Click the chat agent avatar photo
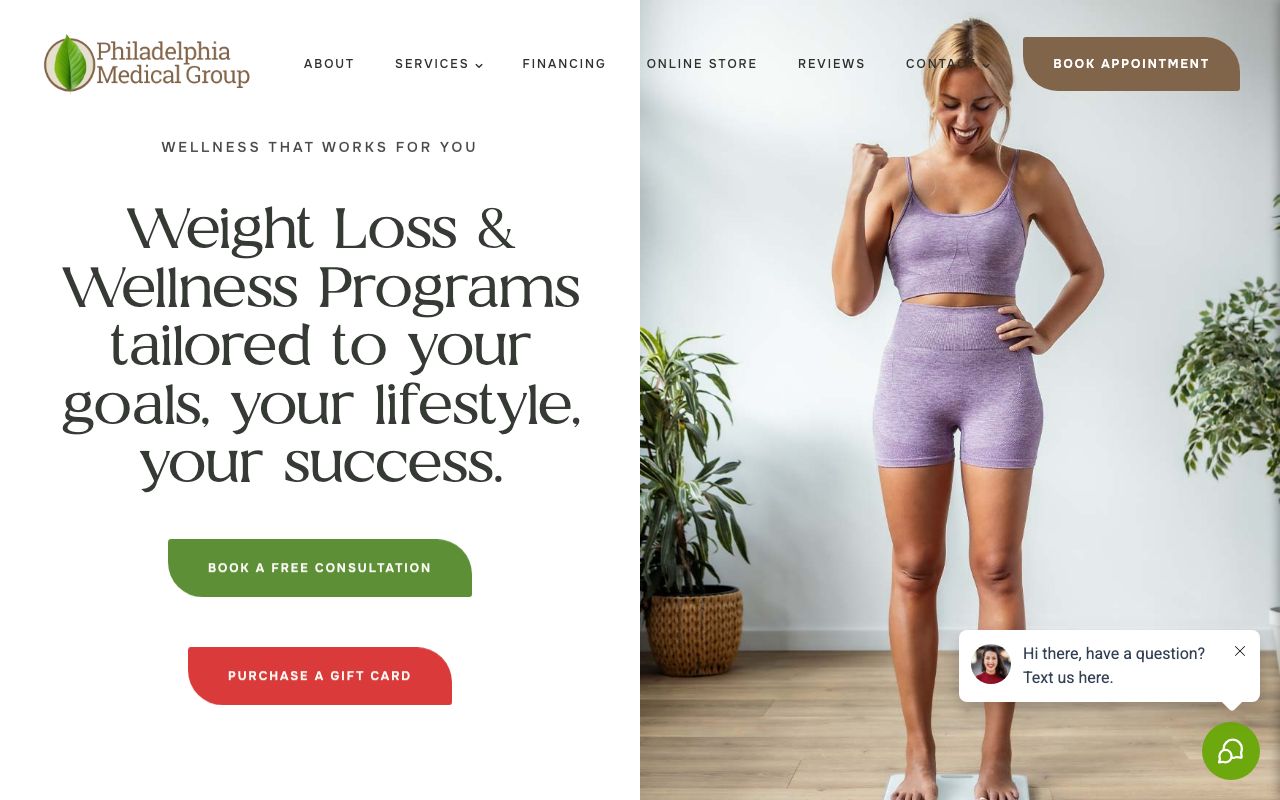Viewport: 1280px width, 800px height. coord(991,664)
